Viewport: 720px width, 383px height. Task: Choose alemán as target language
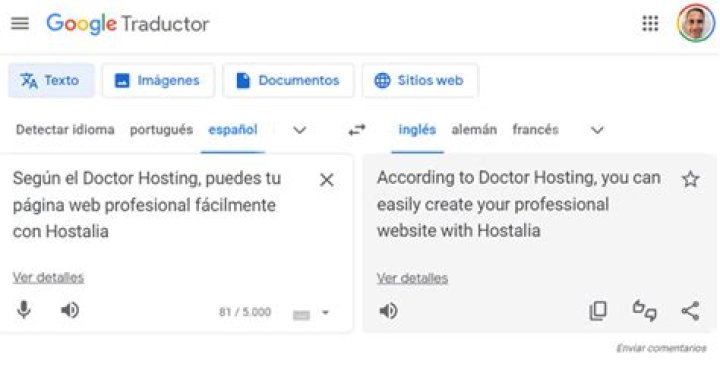[x=474, y=130]
